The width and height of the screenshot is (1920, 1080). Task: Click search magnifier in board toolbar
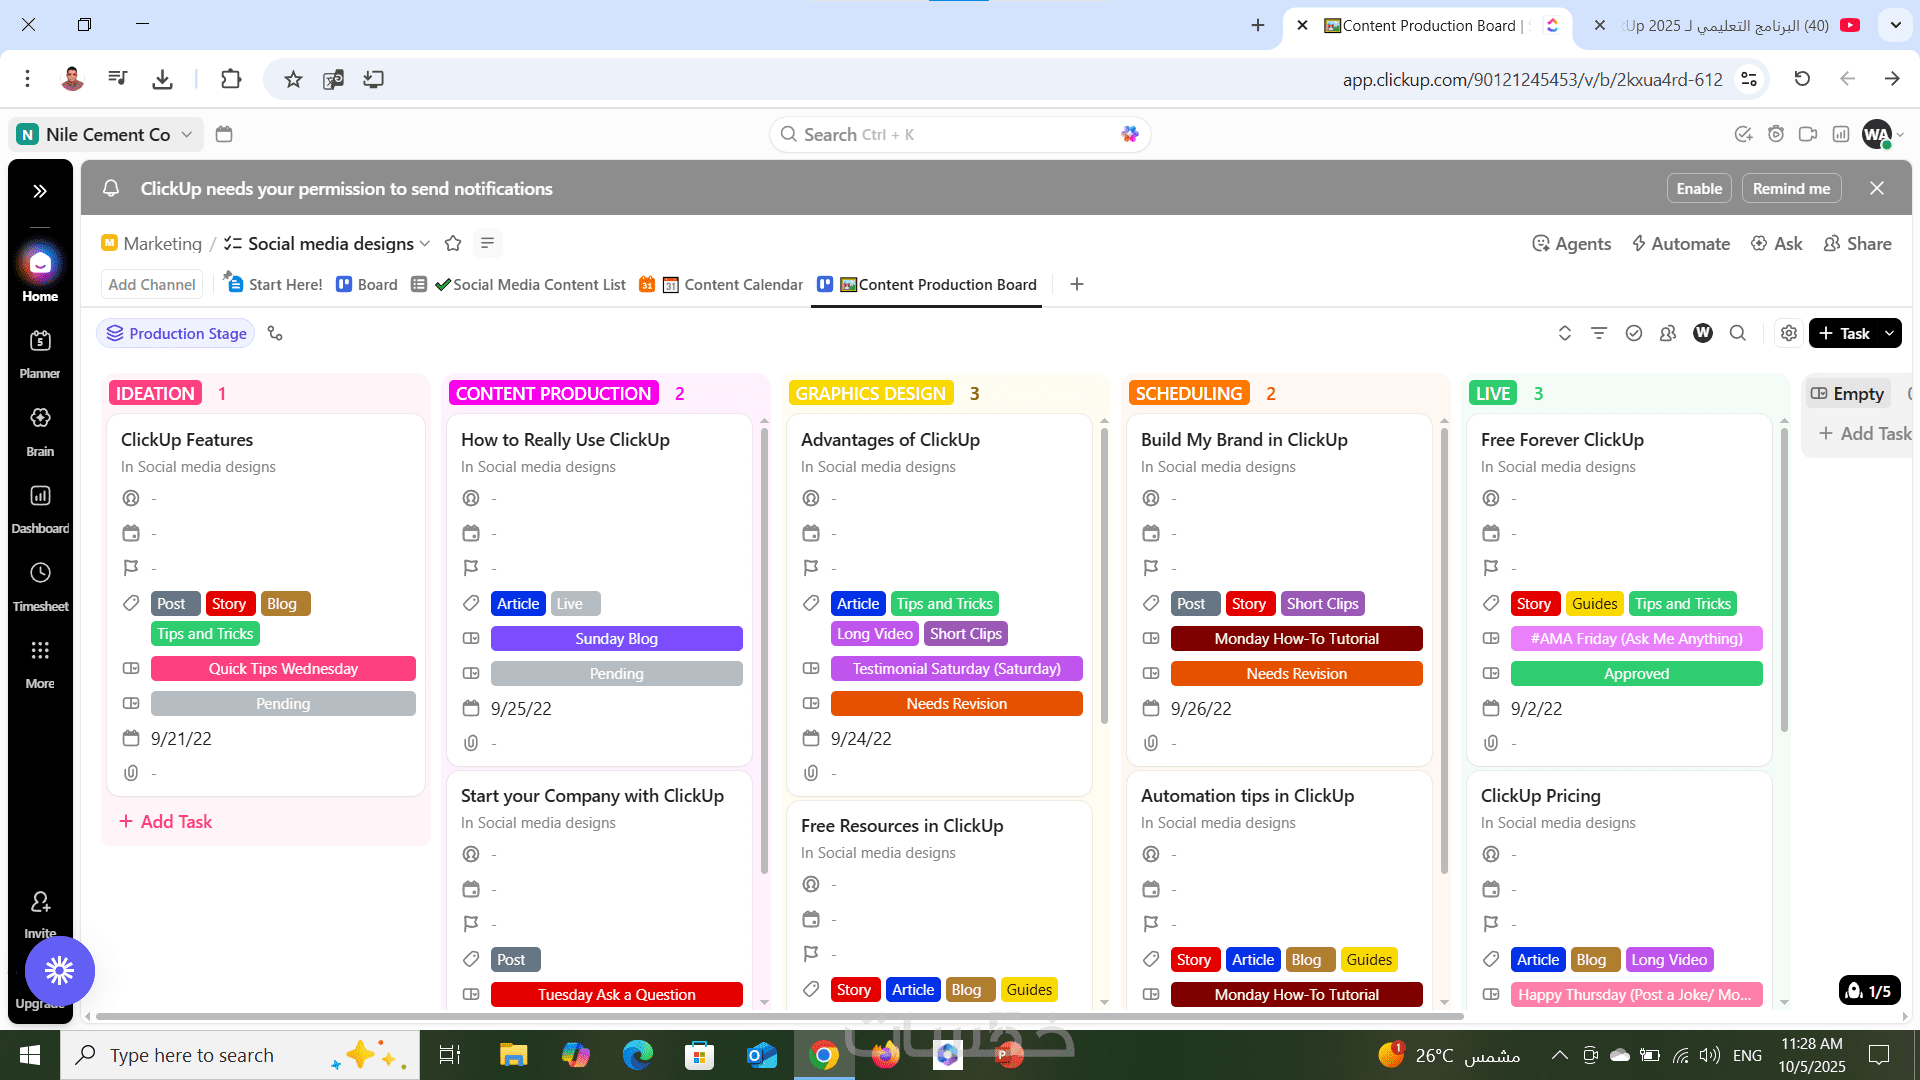(x=1738, y=333)
